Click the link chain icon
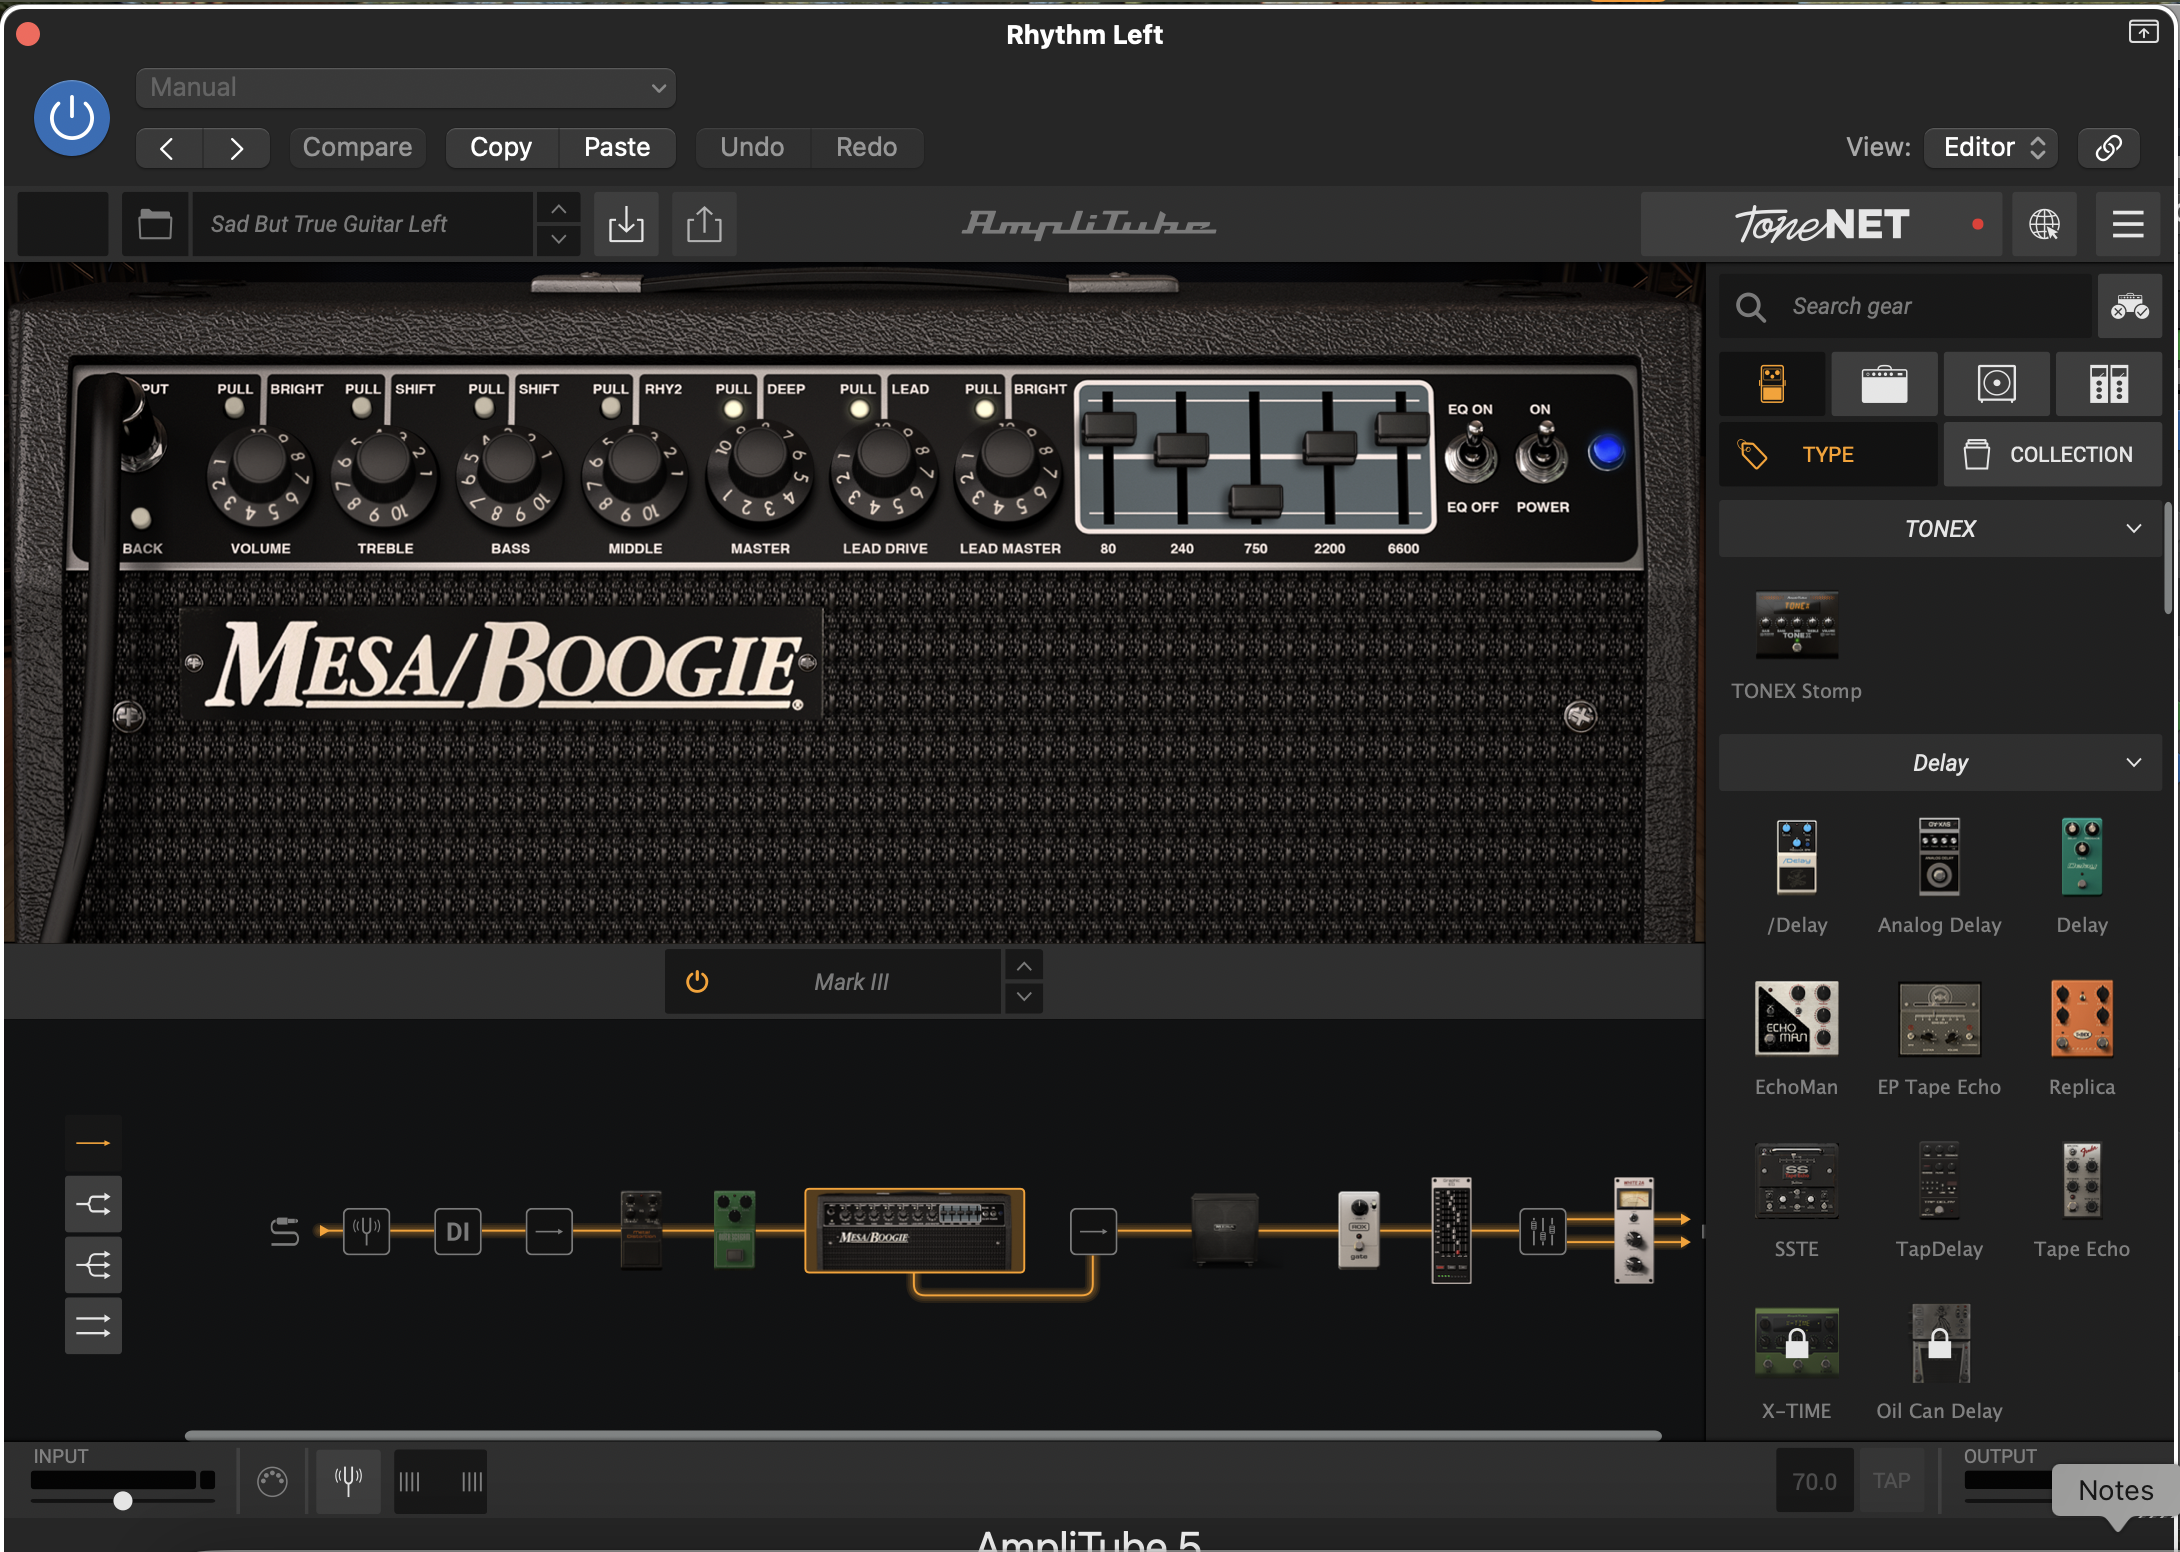Screen dimensions: 2180x1552 [2108, 148]
